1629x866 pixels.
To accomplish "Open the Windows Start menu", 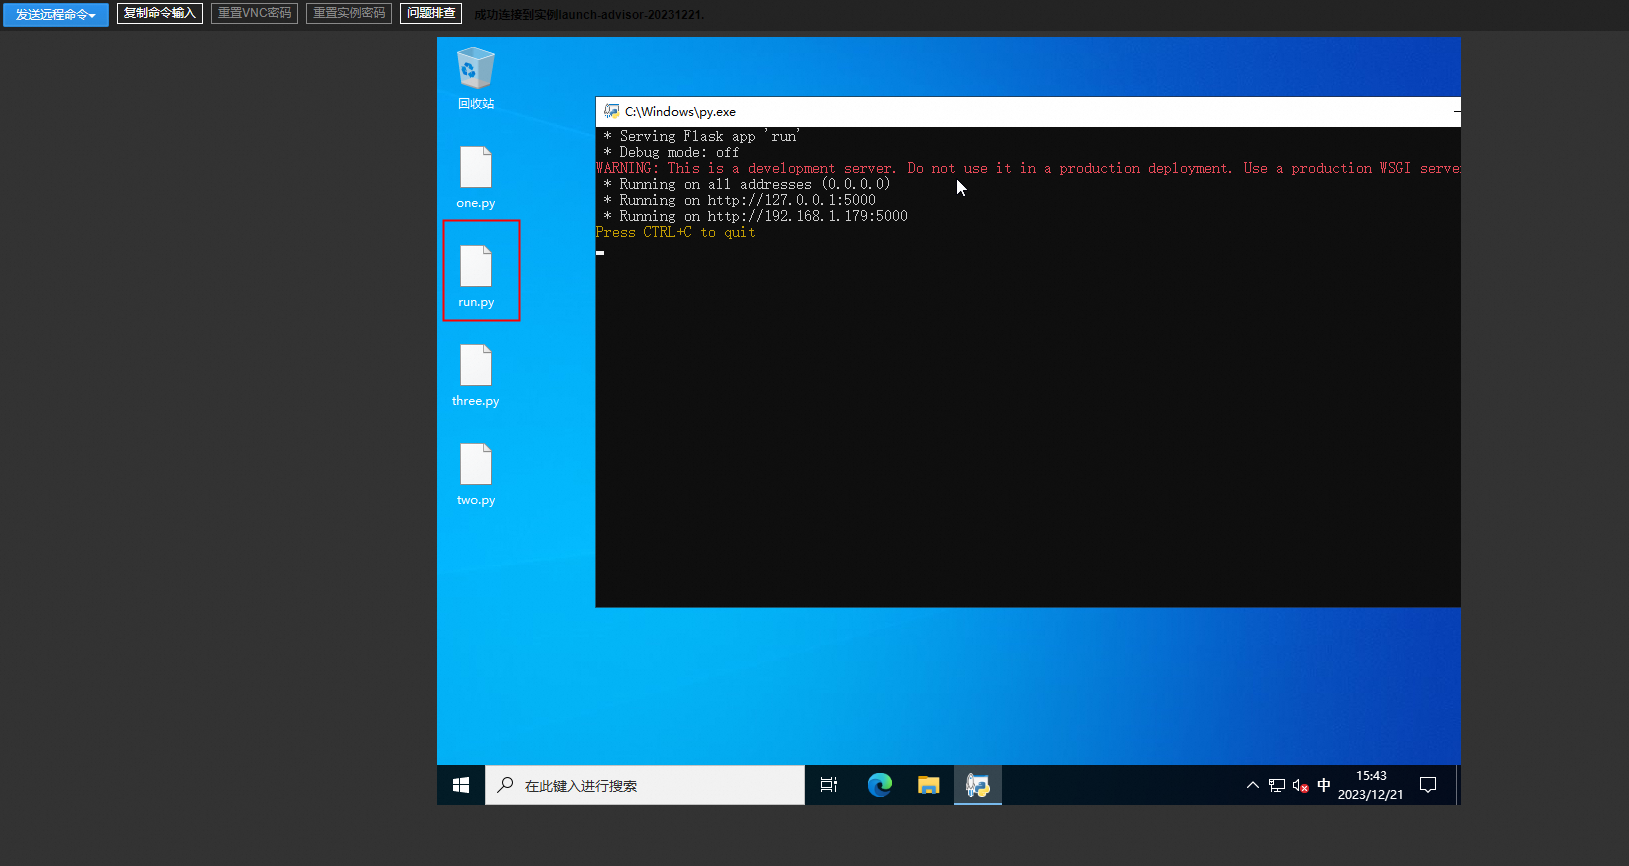I will tap(461, 785).
